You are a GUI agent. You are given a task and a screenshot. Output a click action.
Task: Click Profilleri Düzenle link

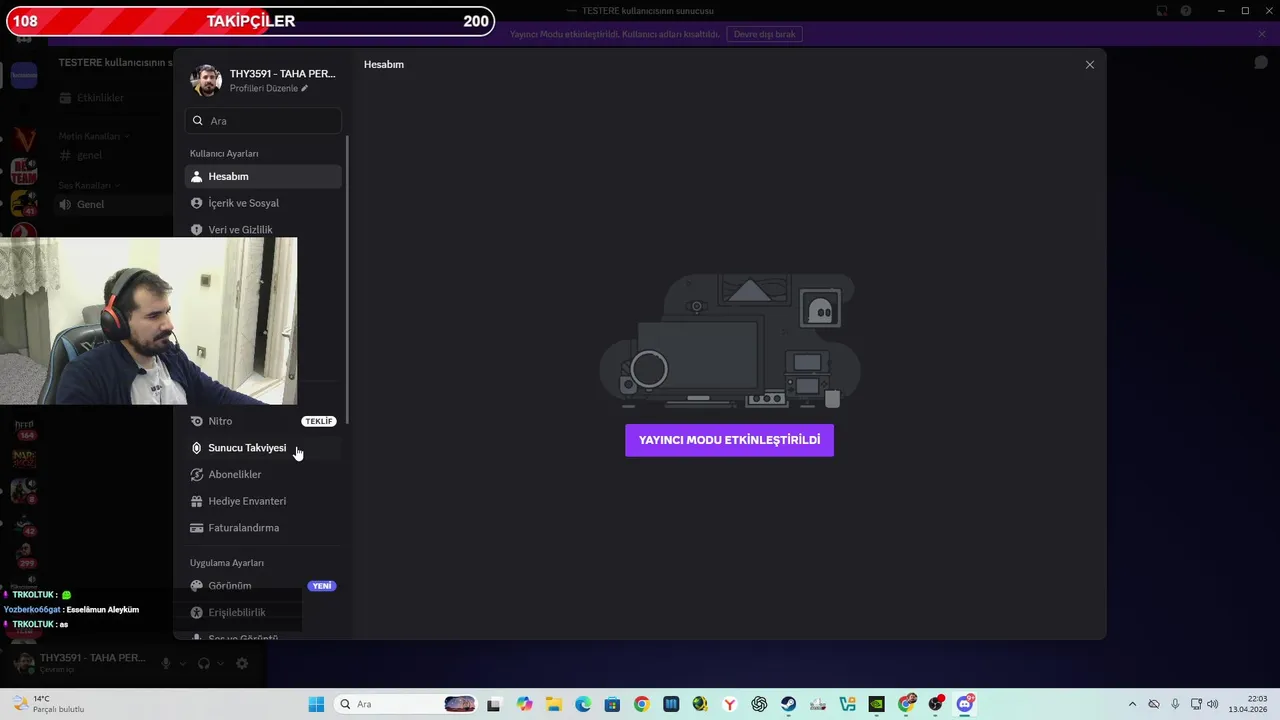[x=264, y=88]
